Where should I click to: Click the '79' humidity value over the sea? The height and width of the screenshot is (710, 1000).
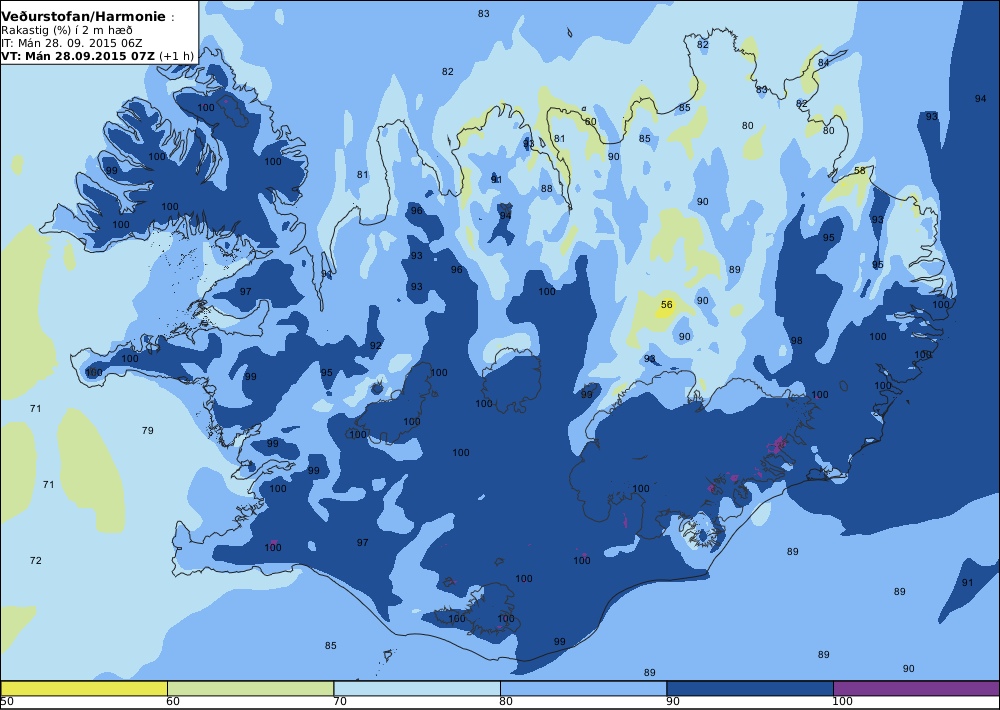147,431
